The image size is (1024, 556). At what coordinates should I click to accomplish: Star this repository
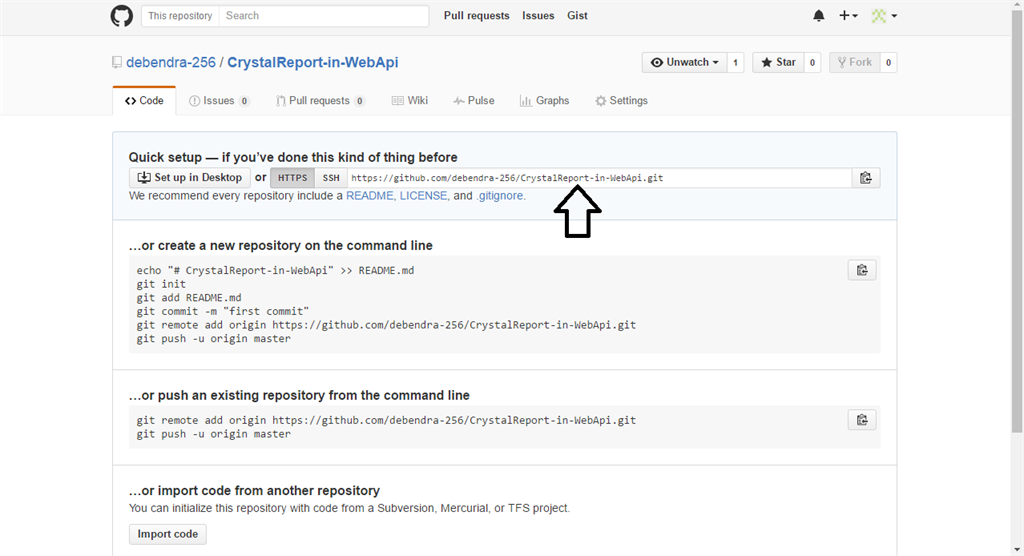point(778,63)
